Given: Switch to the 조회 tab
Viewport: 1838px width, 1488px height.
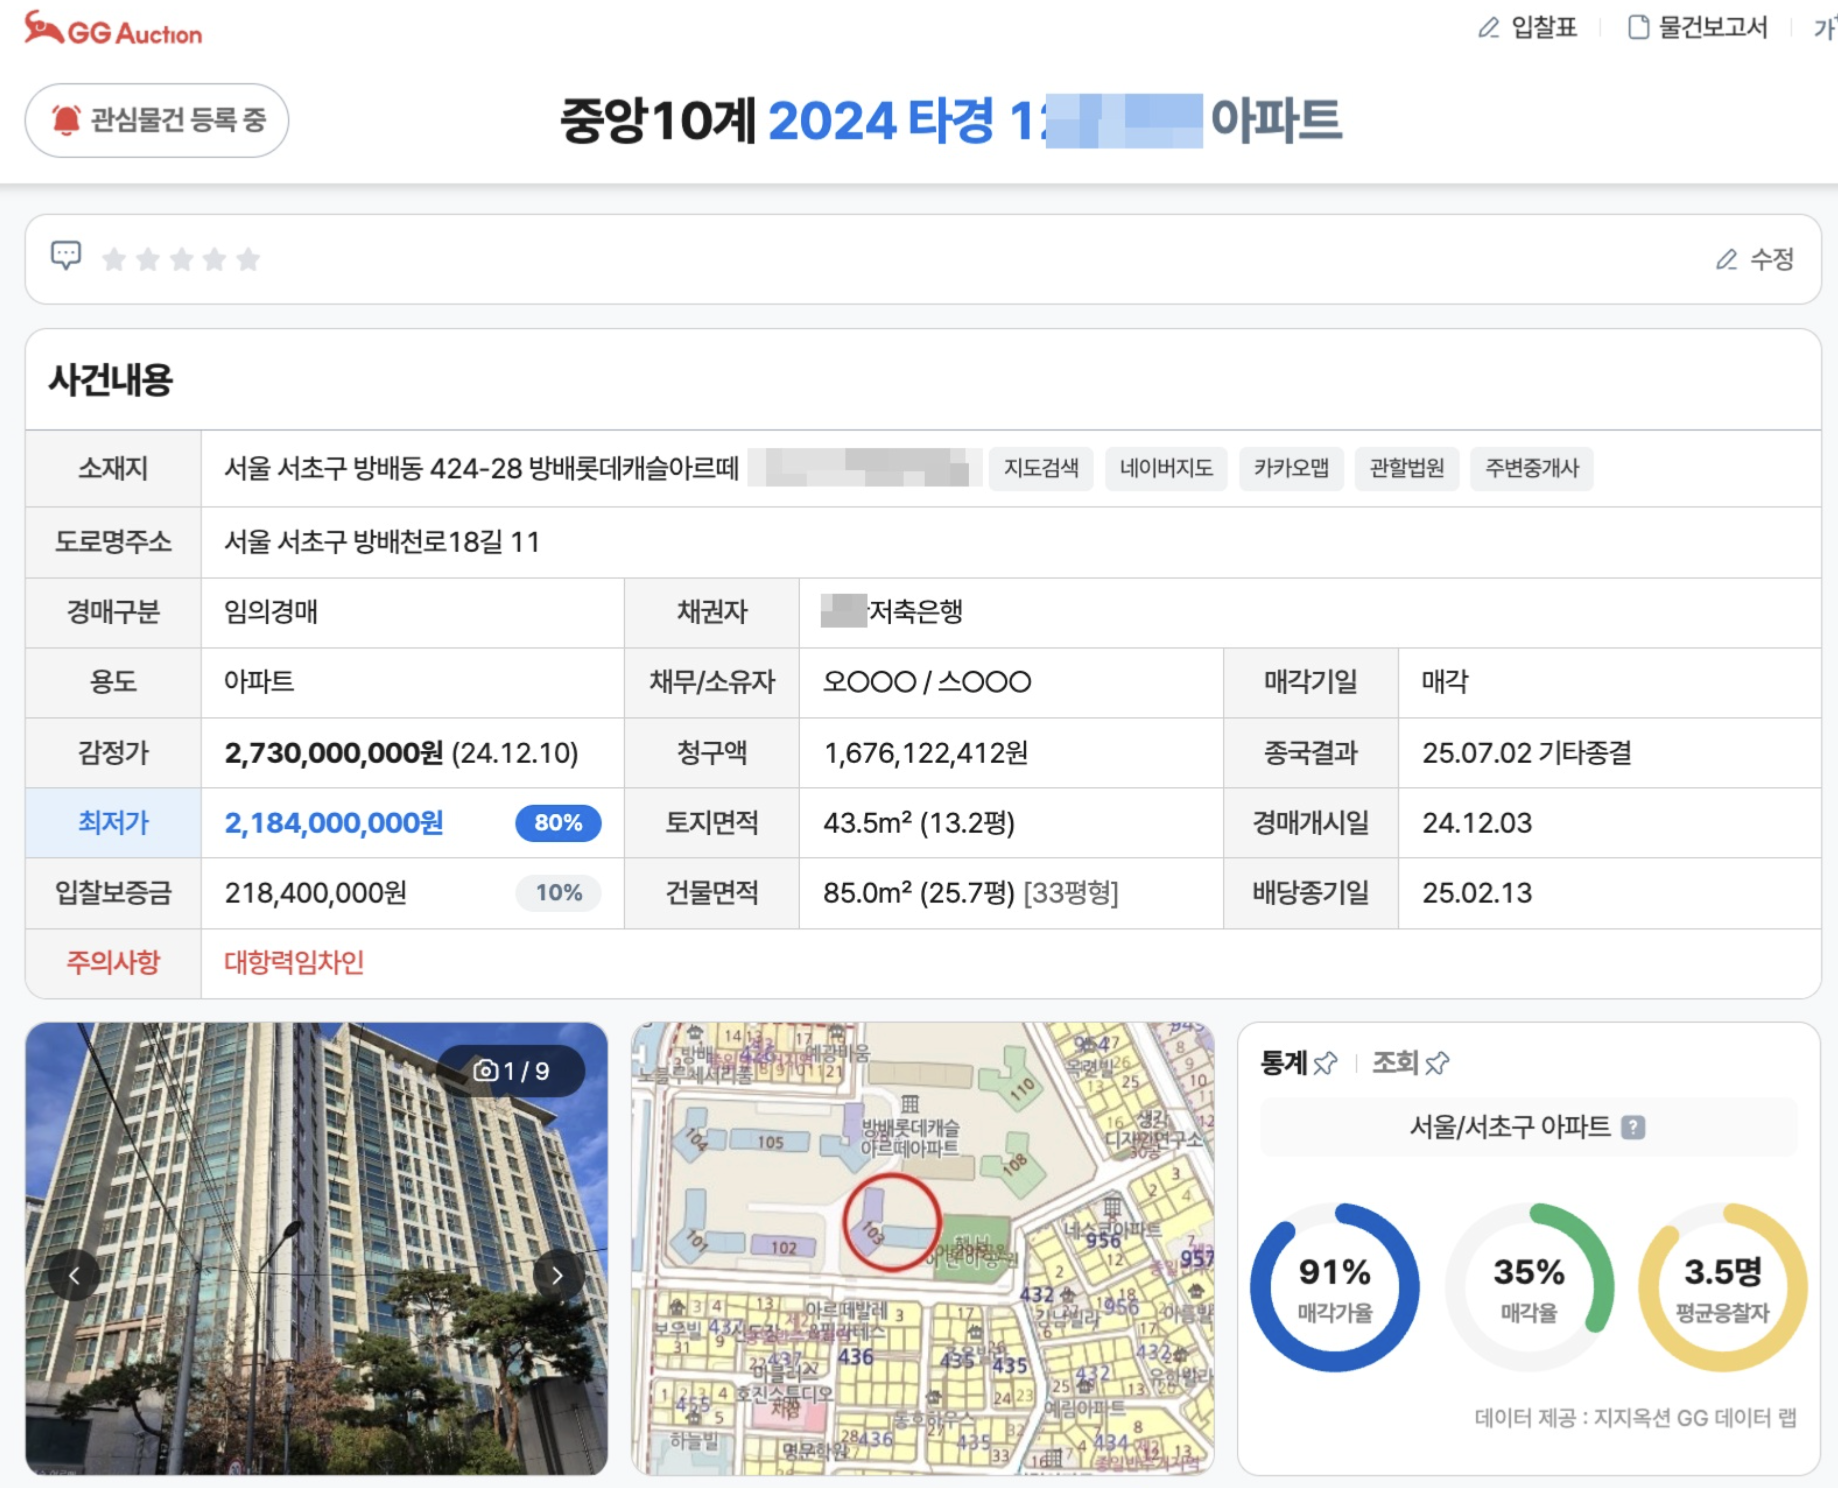Looking at the screenshot, I should (x=1396, y=1063).
